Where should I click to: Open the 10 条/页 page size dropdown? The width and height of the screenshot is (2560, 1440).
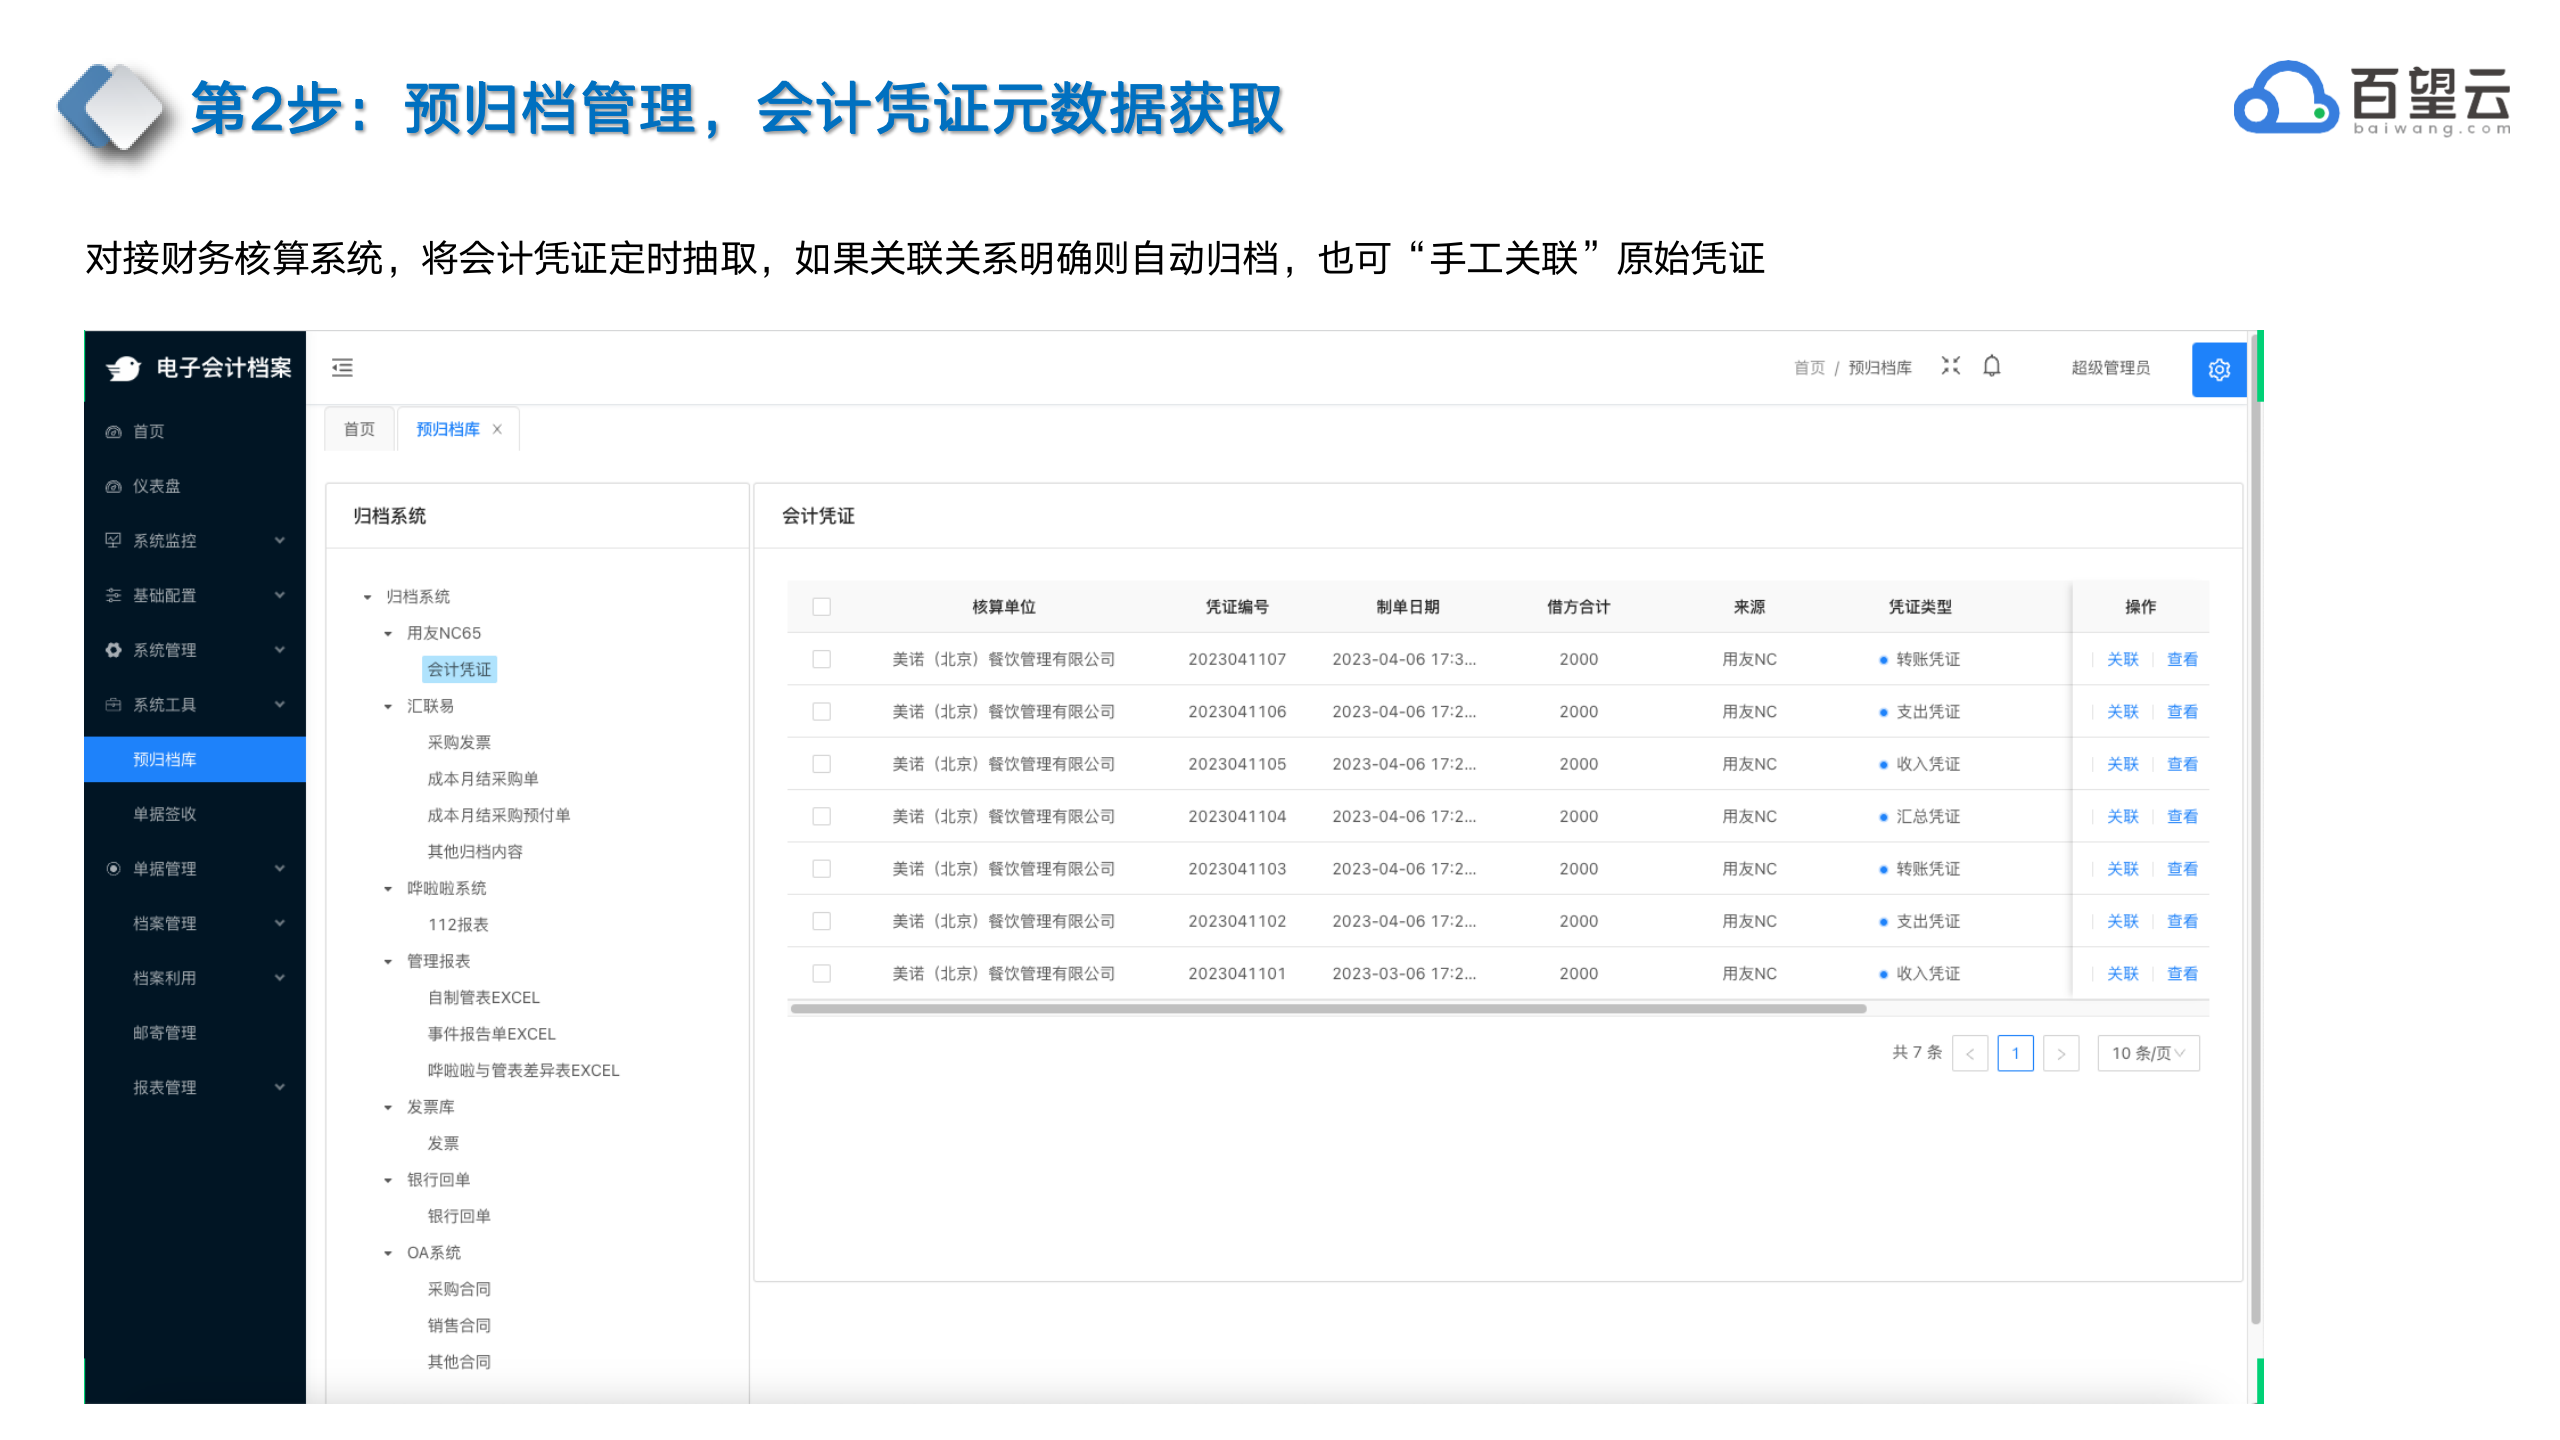(x=2147, y=1053)
